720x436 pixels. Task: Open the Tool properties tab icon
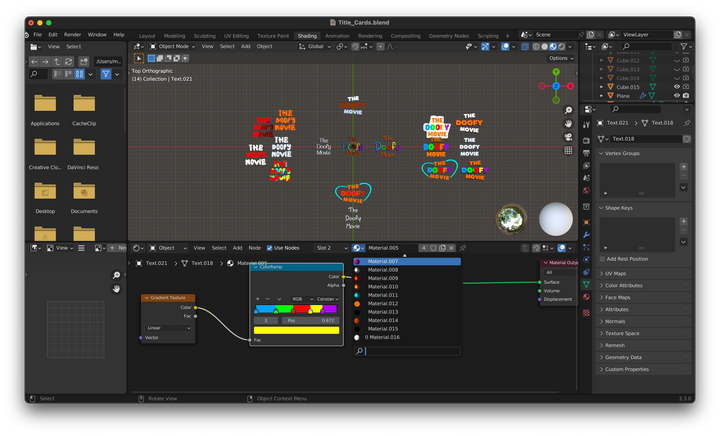[586, 125]
